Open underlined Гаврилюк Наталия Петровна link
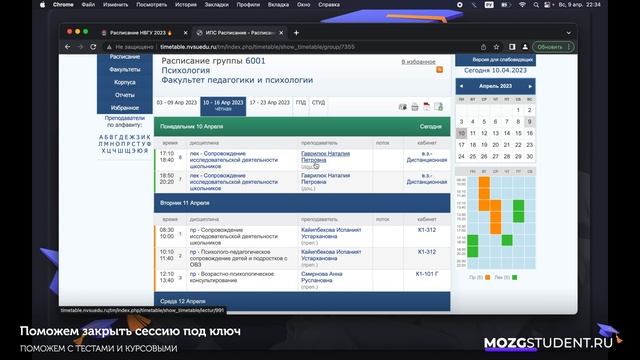The height and width of the screenshot is (360, 640). (x=325, y=157)
